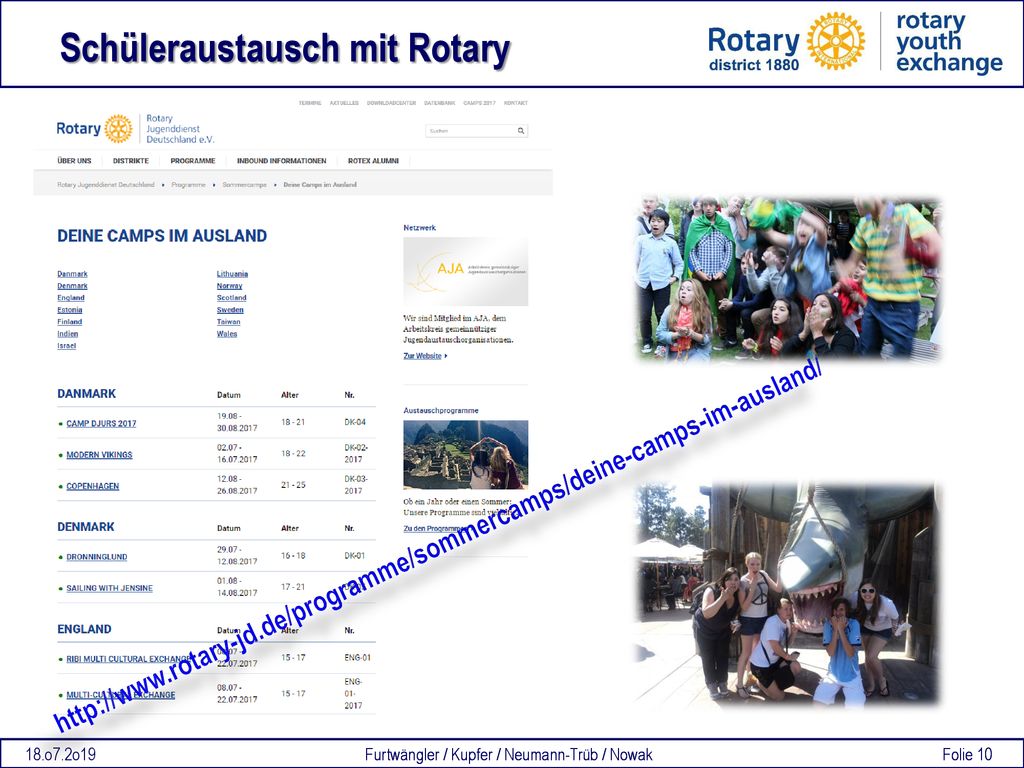Viewport: 1024px width, 768px height.
Task: Jump to Denmark in country list
Action: [72, 286]
